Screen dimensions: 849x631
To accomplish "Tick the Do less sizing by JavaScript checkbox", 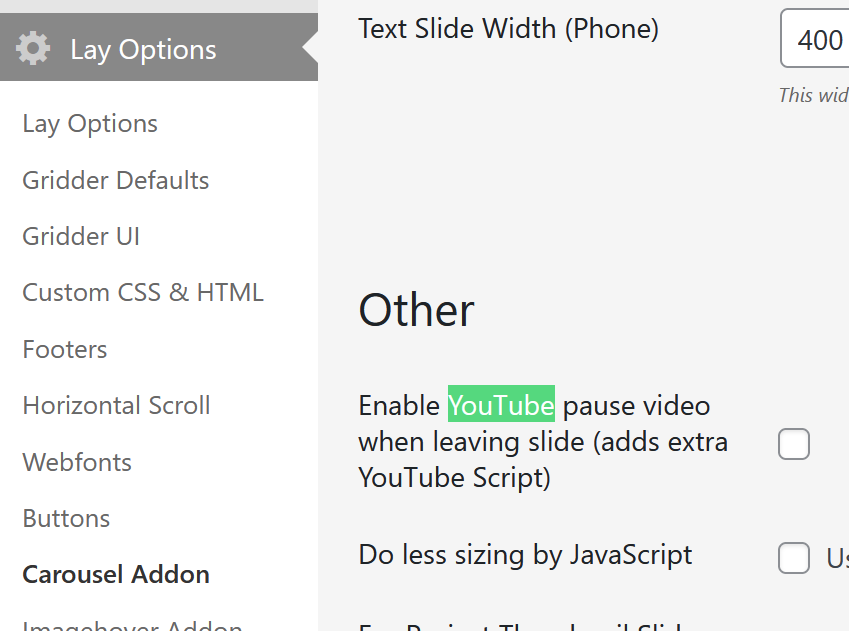I will tap(794, 558).
